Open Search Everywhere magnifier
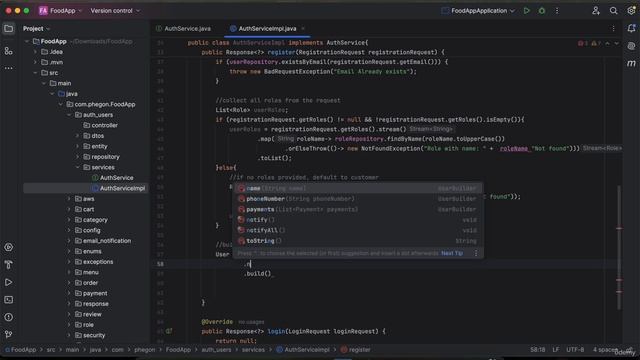Viewport: 640px width, 360px height. click(x=613, y=11)
